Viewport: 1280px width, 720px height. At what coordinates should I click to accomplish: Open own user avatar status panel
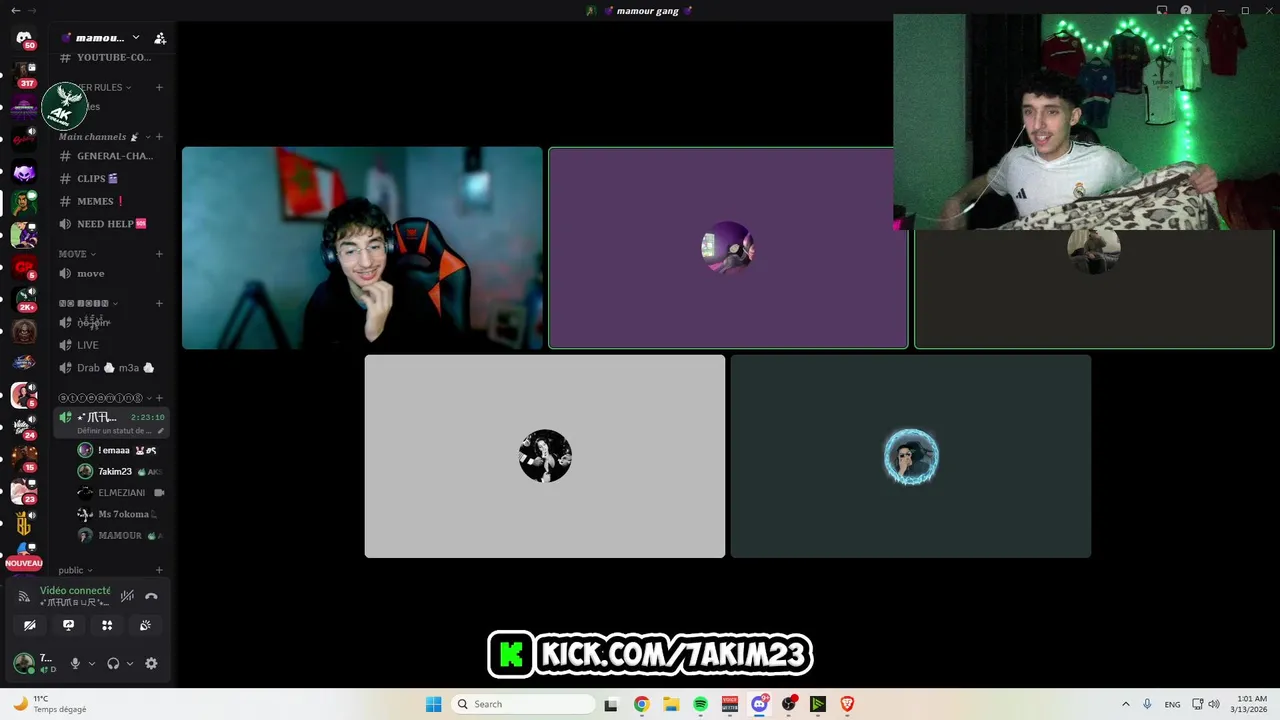24,663
